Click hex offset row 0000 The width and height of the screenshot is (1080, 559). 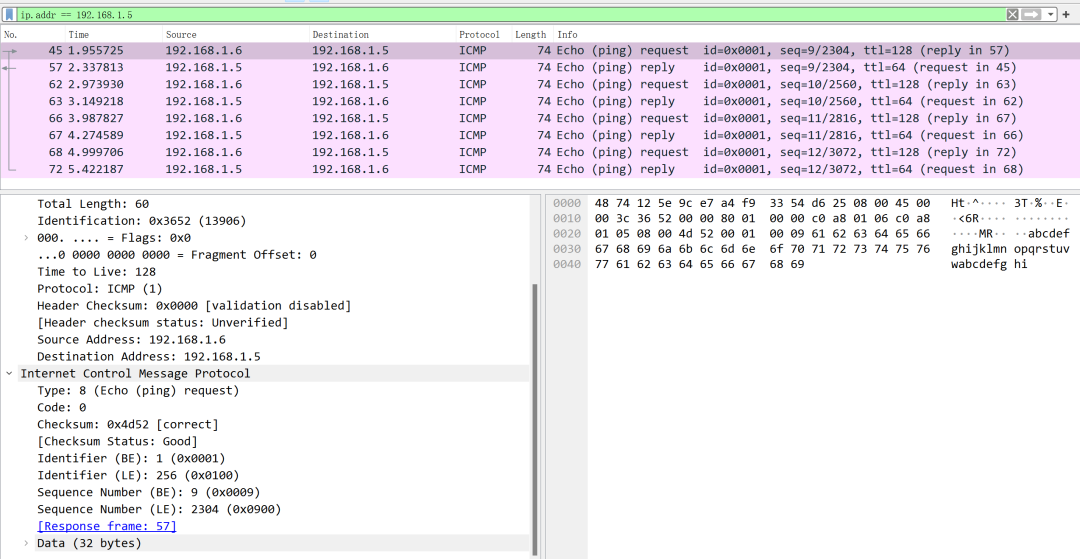click(567, 203)
